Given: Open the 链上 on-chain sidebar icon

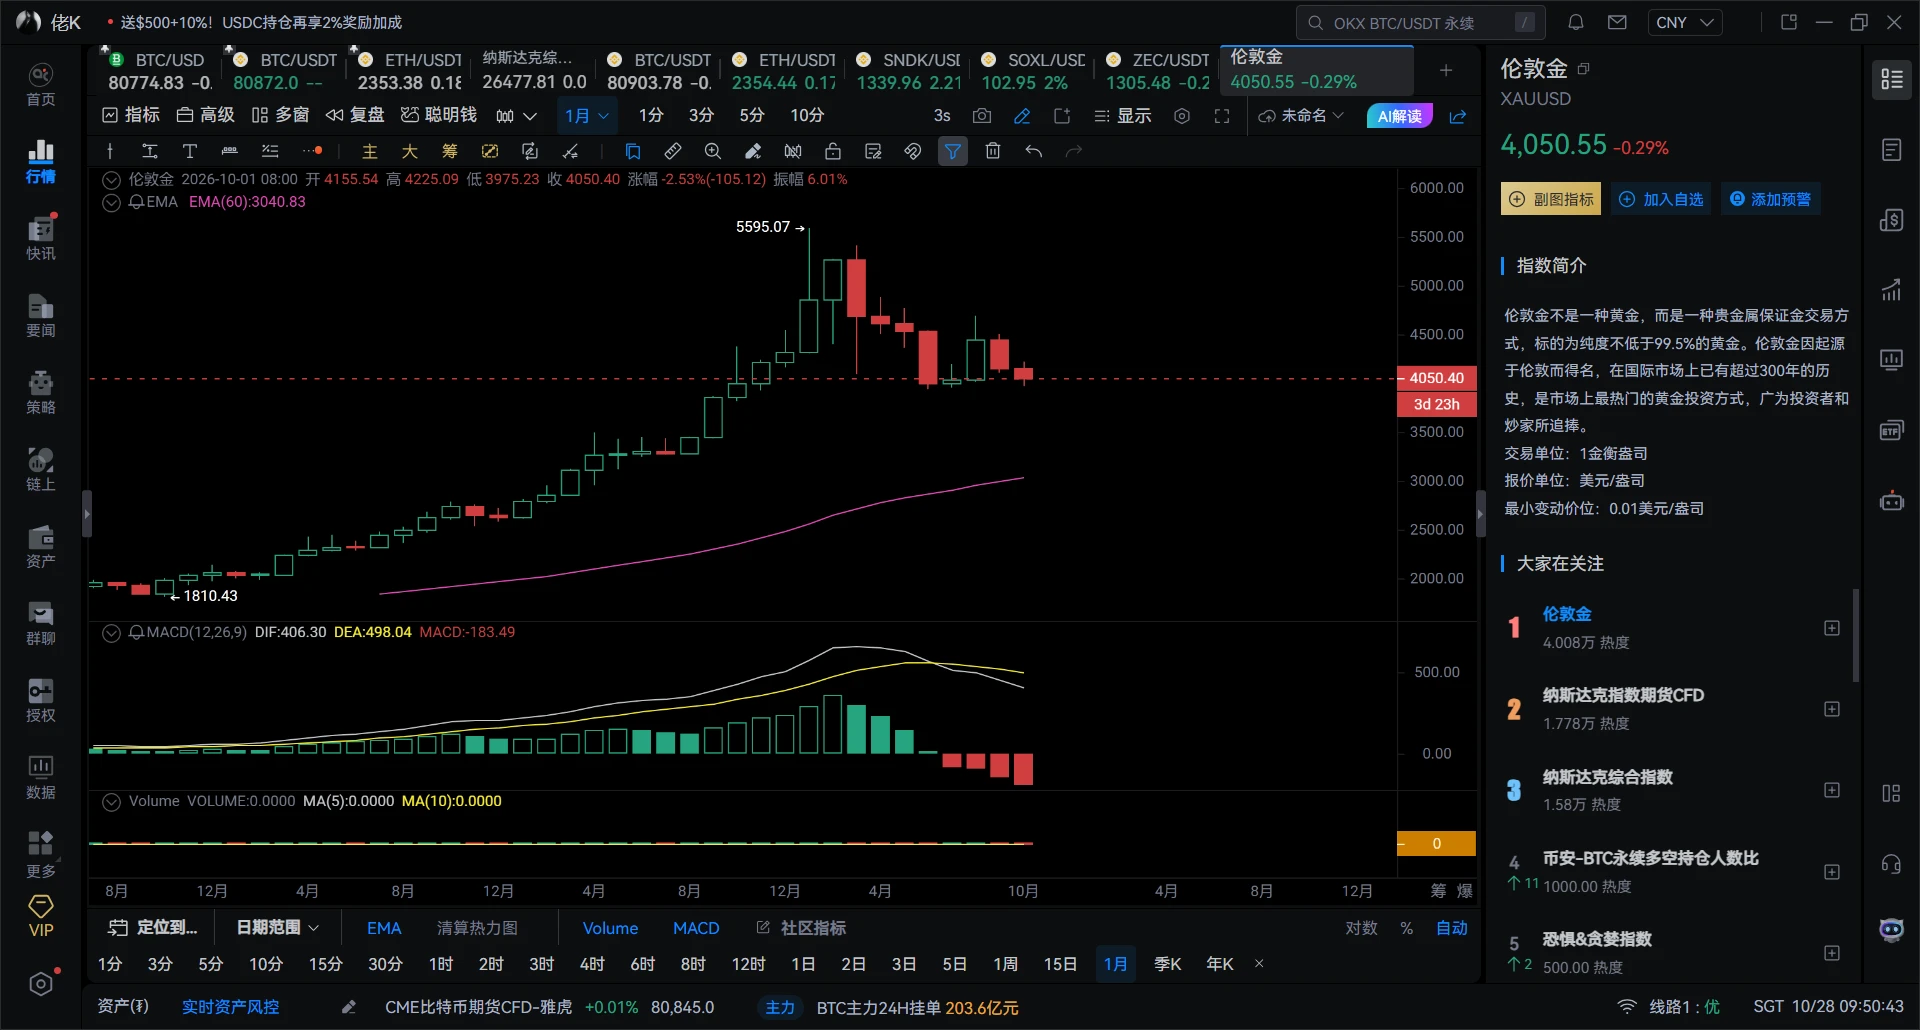Looking at the screenshot, I should click(x=40, y=469).
